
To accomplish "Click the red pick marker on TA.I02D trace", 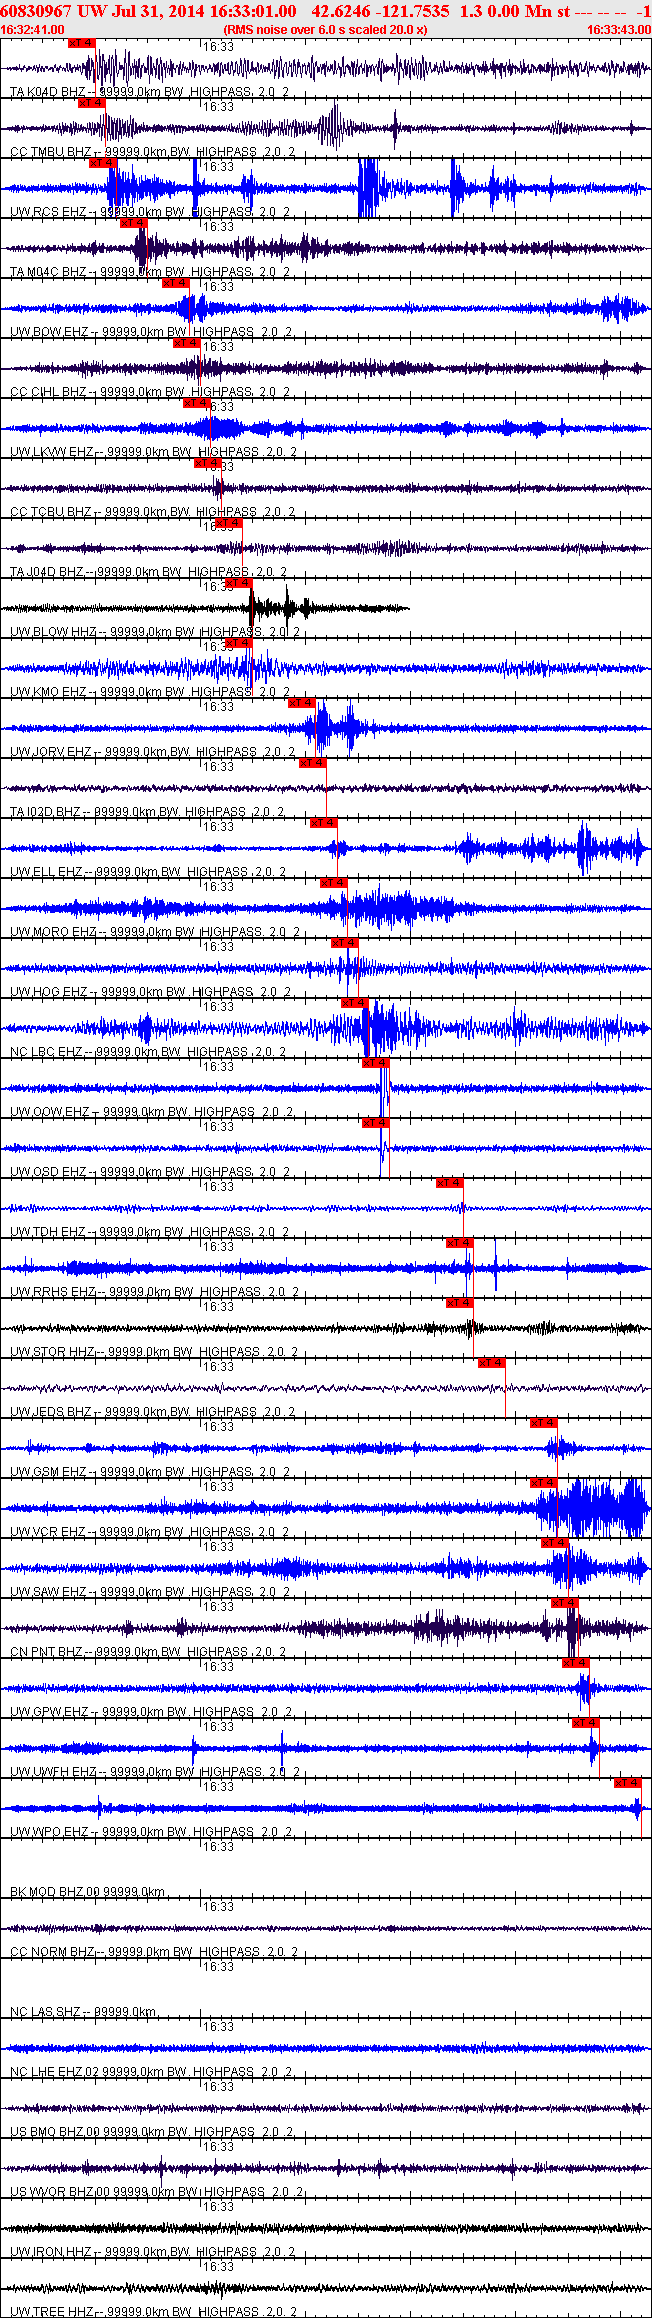I will 313,763.
